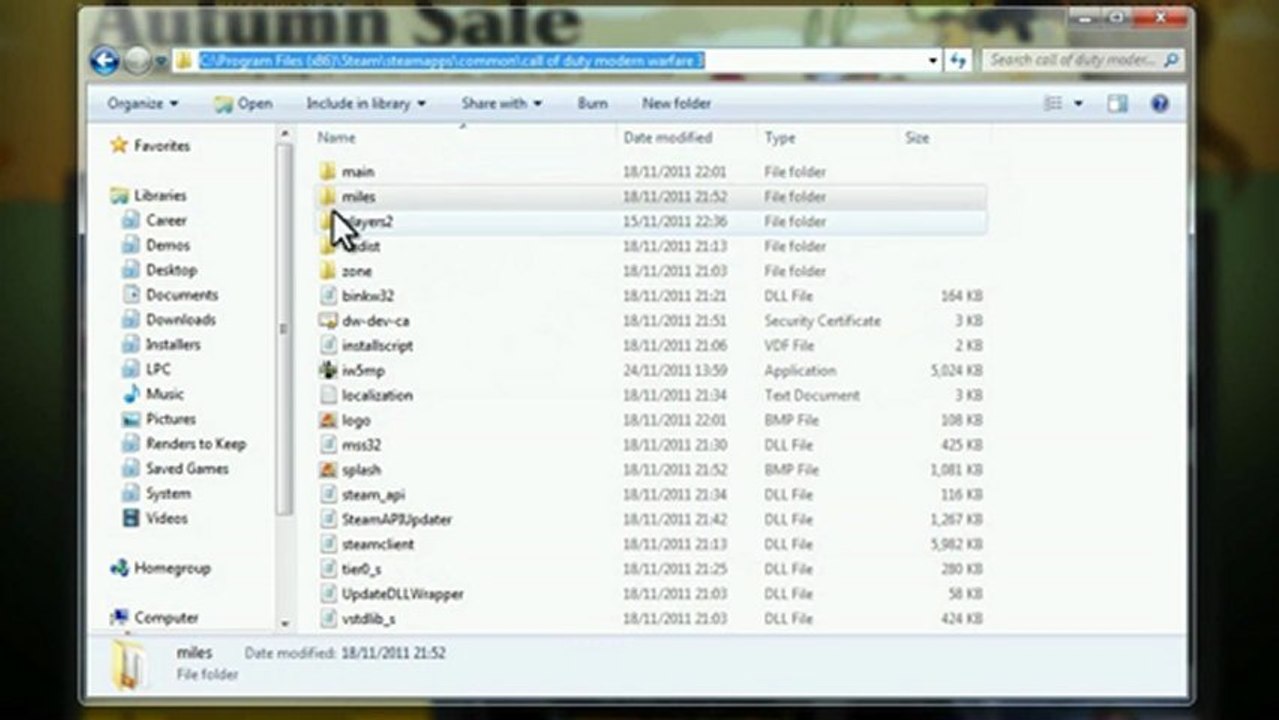
Task: Select the steamclient DLL file icon
Action: 328,544
